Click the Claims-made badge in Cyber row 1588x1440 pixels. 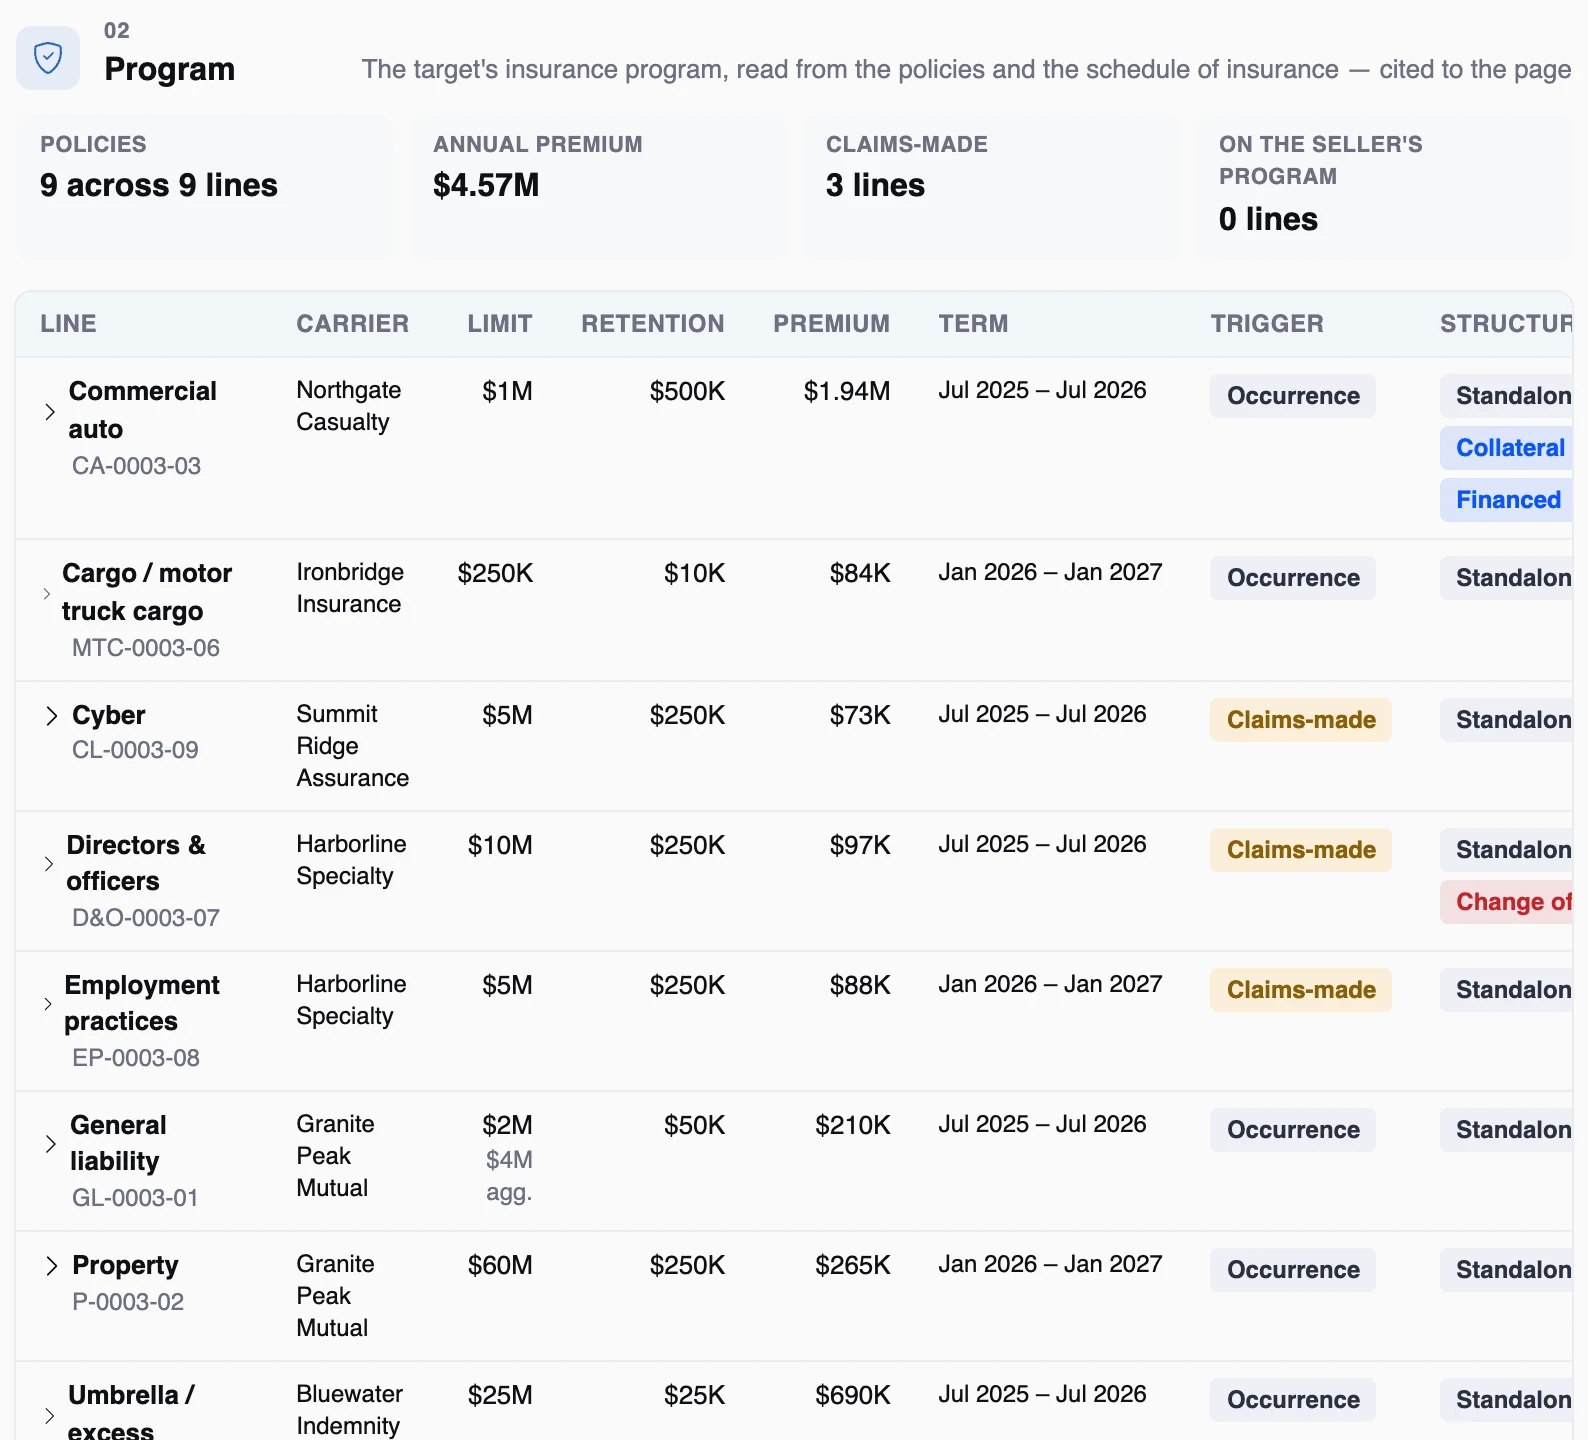(x=1301, y=720)
